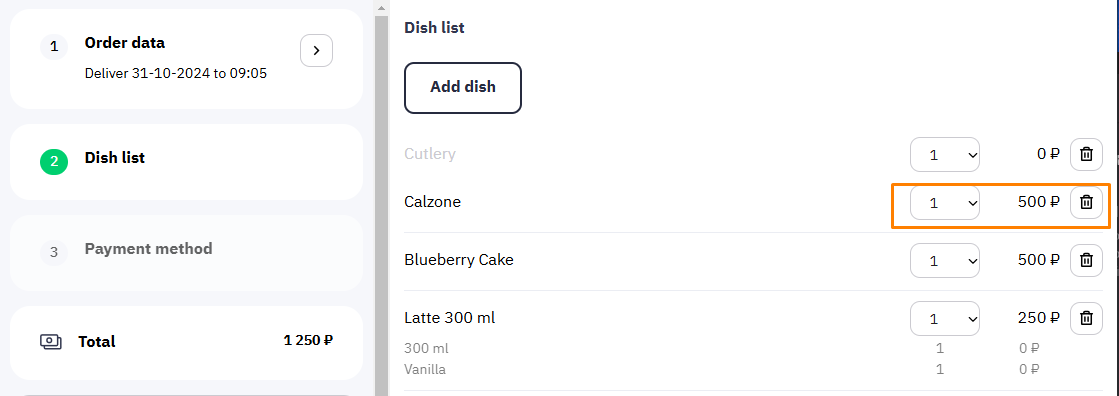Delete Cutlery with its trash icon

pos(1086,154)
